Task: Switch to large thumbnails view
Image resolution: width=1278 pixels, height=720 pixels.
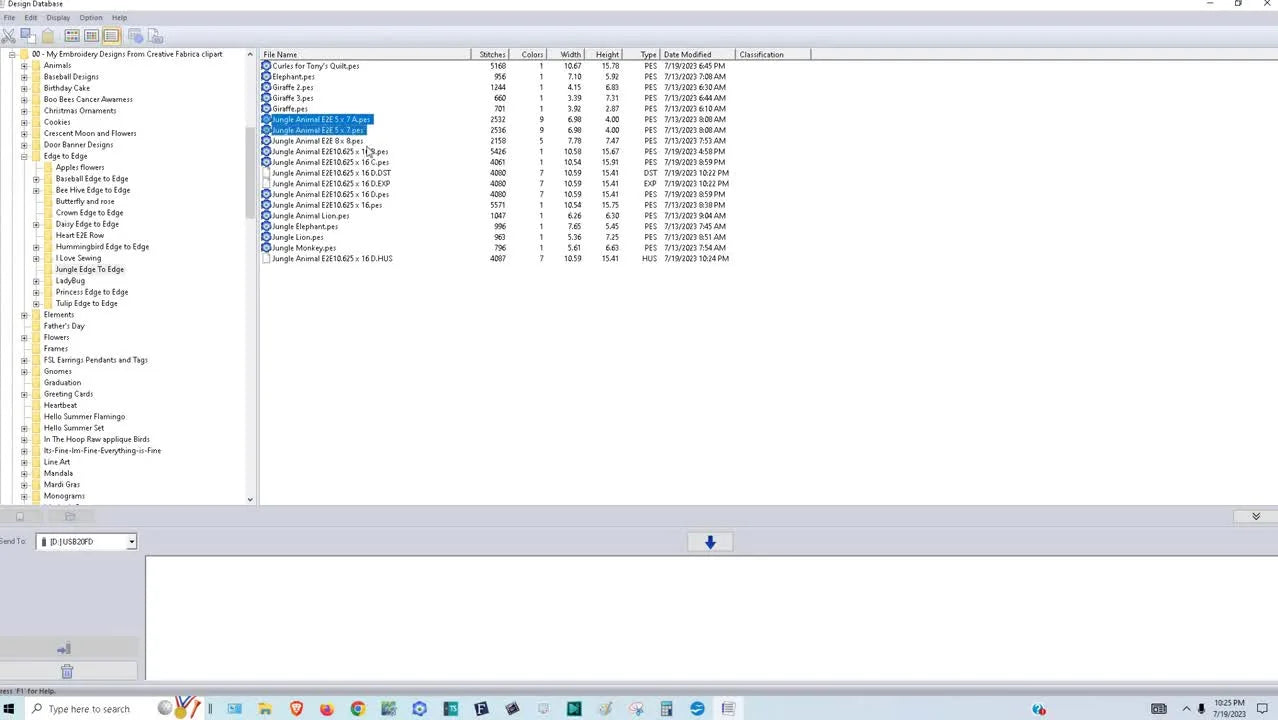Action: (72, 36)
